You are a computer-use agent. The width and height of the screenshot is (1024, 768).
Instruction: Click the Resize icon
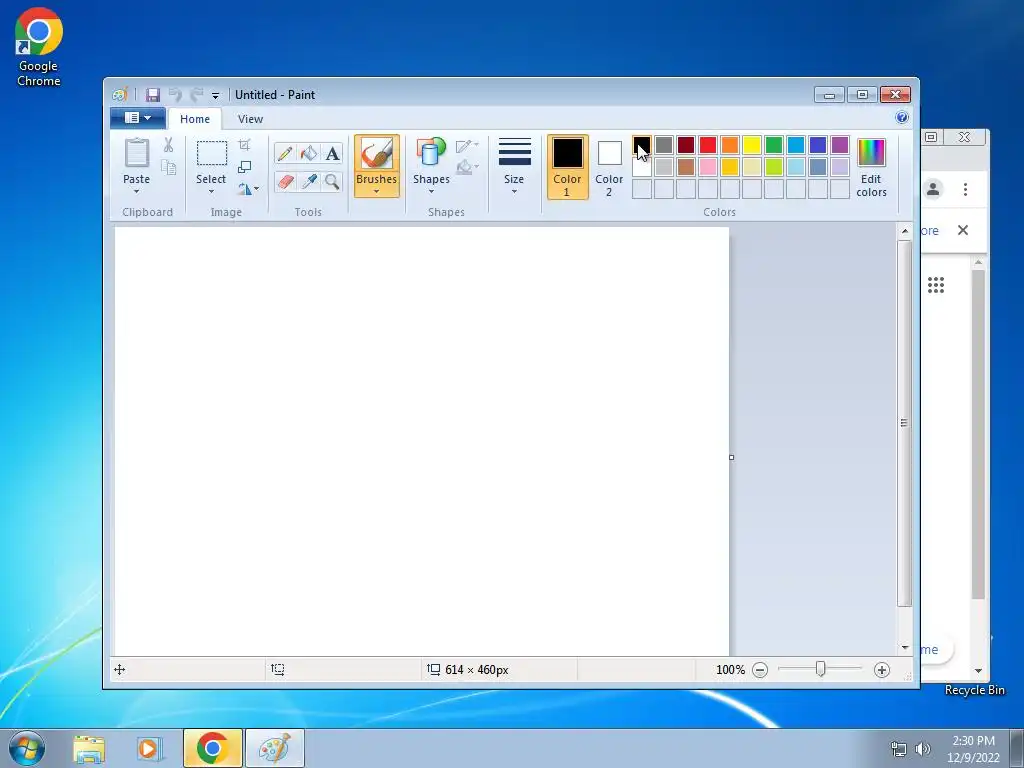244,167
